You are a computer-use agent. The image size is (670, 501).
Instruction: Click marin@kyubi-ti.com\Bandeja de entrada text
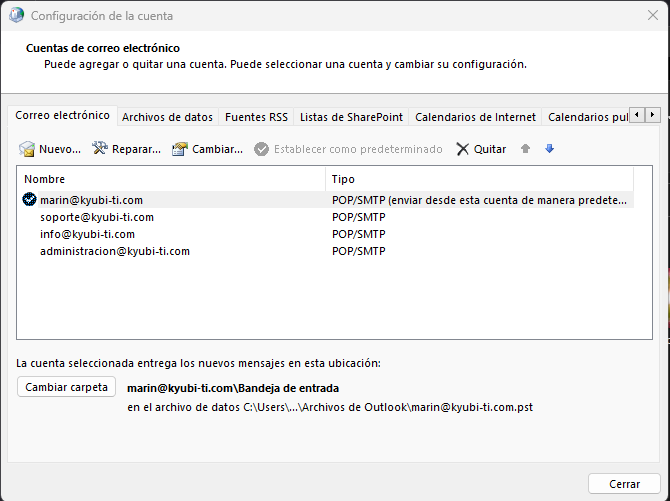pyautogui.click(x=233, y=388)
